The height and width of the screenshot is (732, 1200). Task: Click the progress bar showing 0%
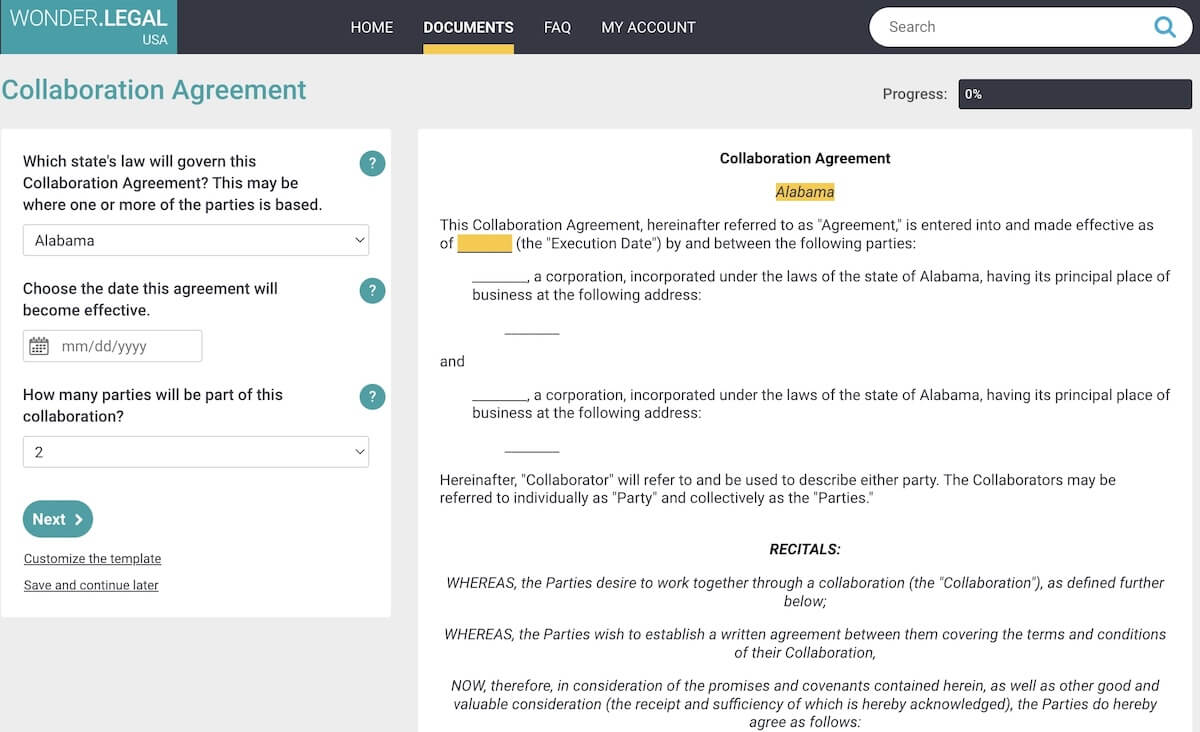click(x=1075, y=94)
